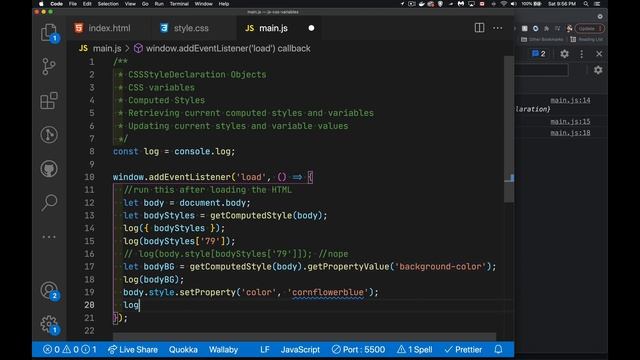Split the editor to the right
This screenshot has width=640, height=360.
click(x=479, y=28)
